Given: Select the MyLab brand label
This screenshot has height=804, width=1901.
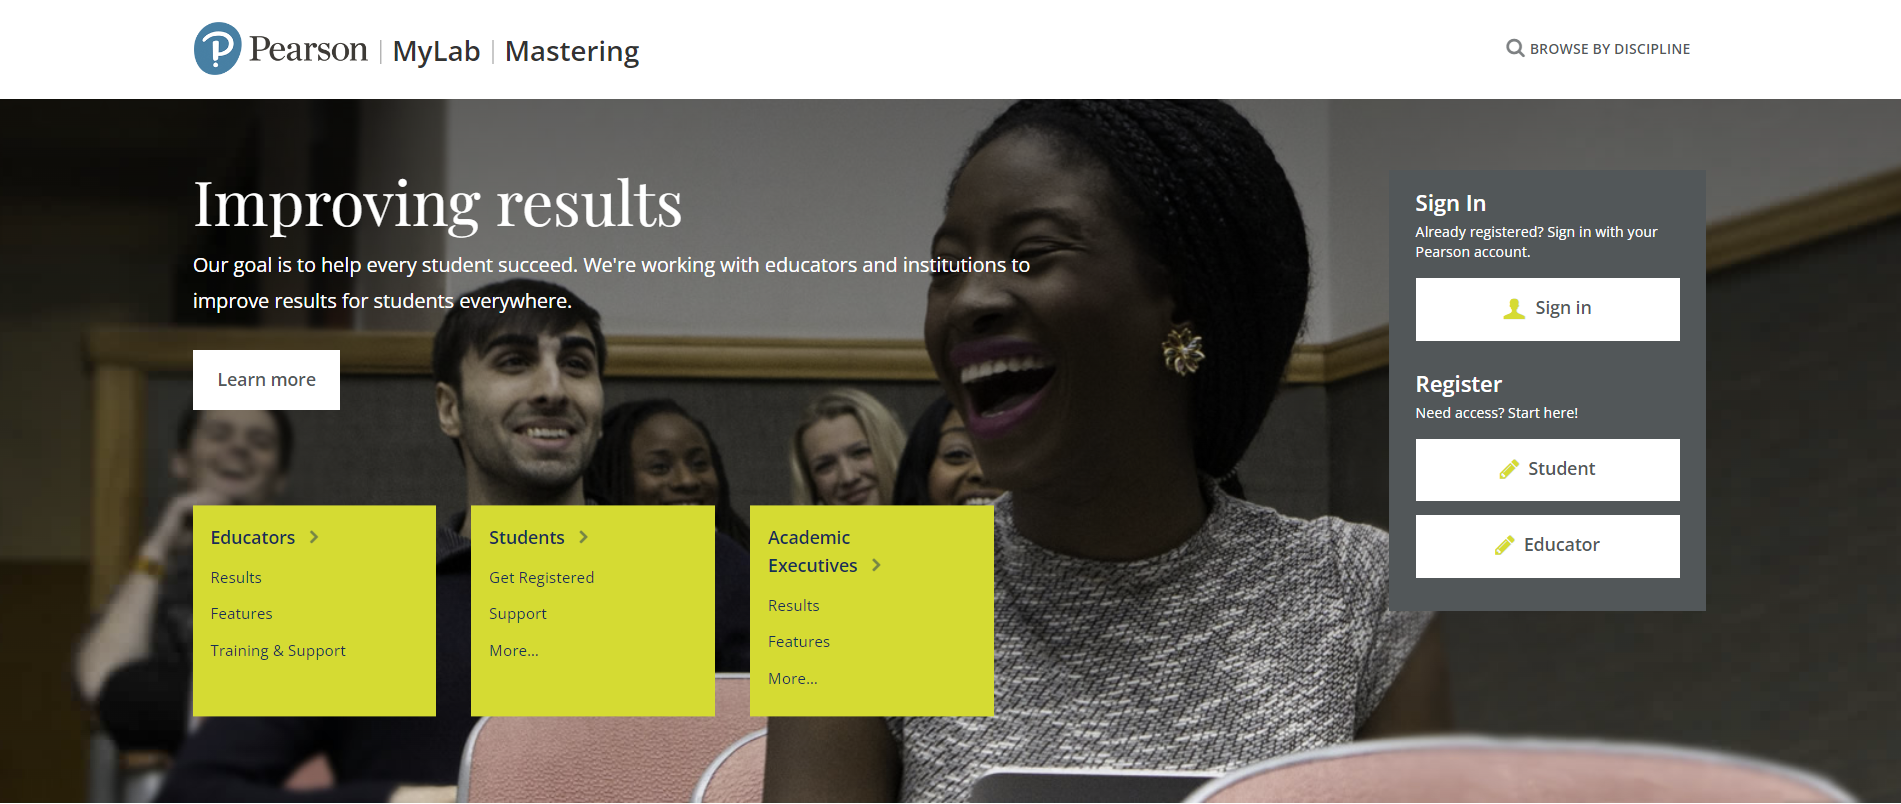Looking at the screenshot, I should point(437,51).
